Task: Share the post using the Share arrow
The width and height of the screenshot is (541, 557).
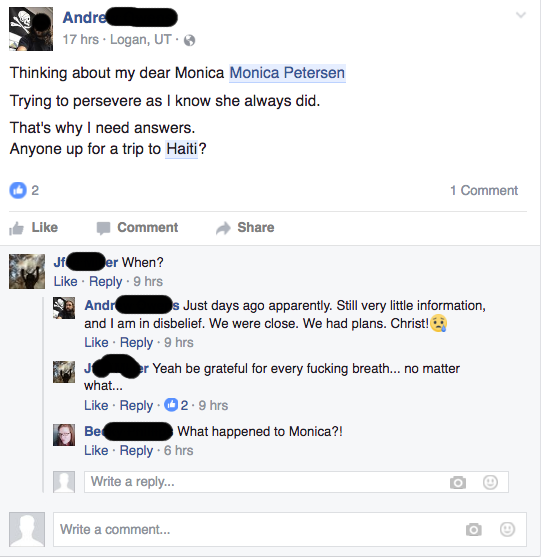Action: point(245,228)
